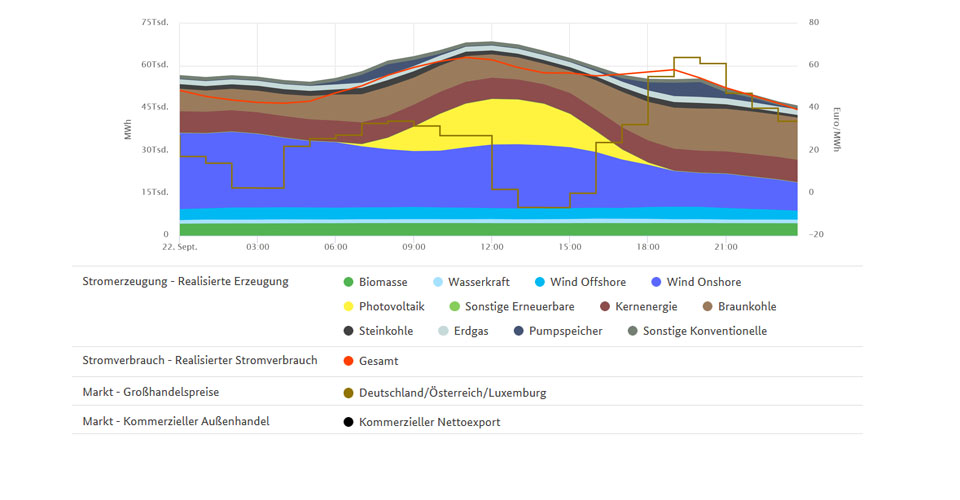960x500 pixels.
Task: Click the '30Tsd.' y-axis label
Action: (x=155, y=149)
